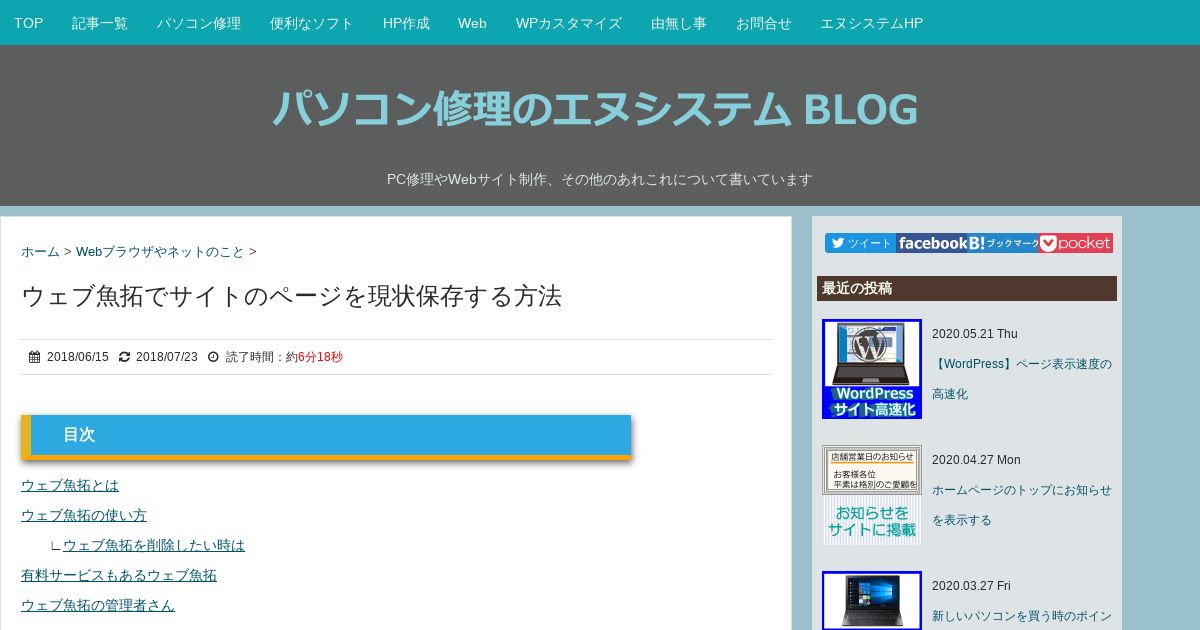Click date 2020.05.21 Thu in sidebar
The width and height of the screenshot is (1200, 630).
coord(975,334)
